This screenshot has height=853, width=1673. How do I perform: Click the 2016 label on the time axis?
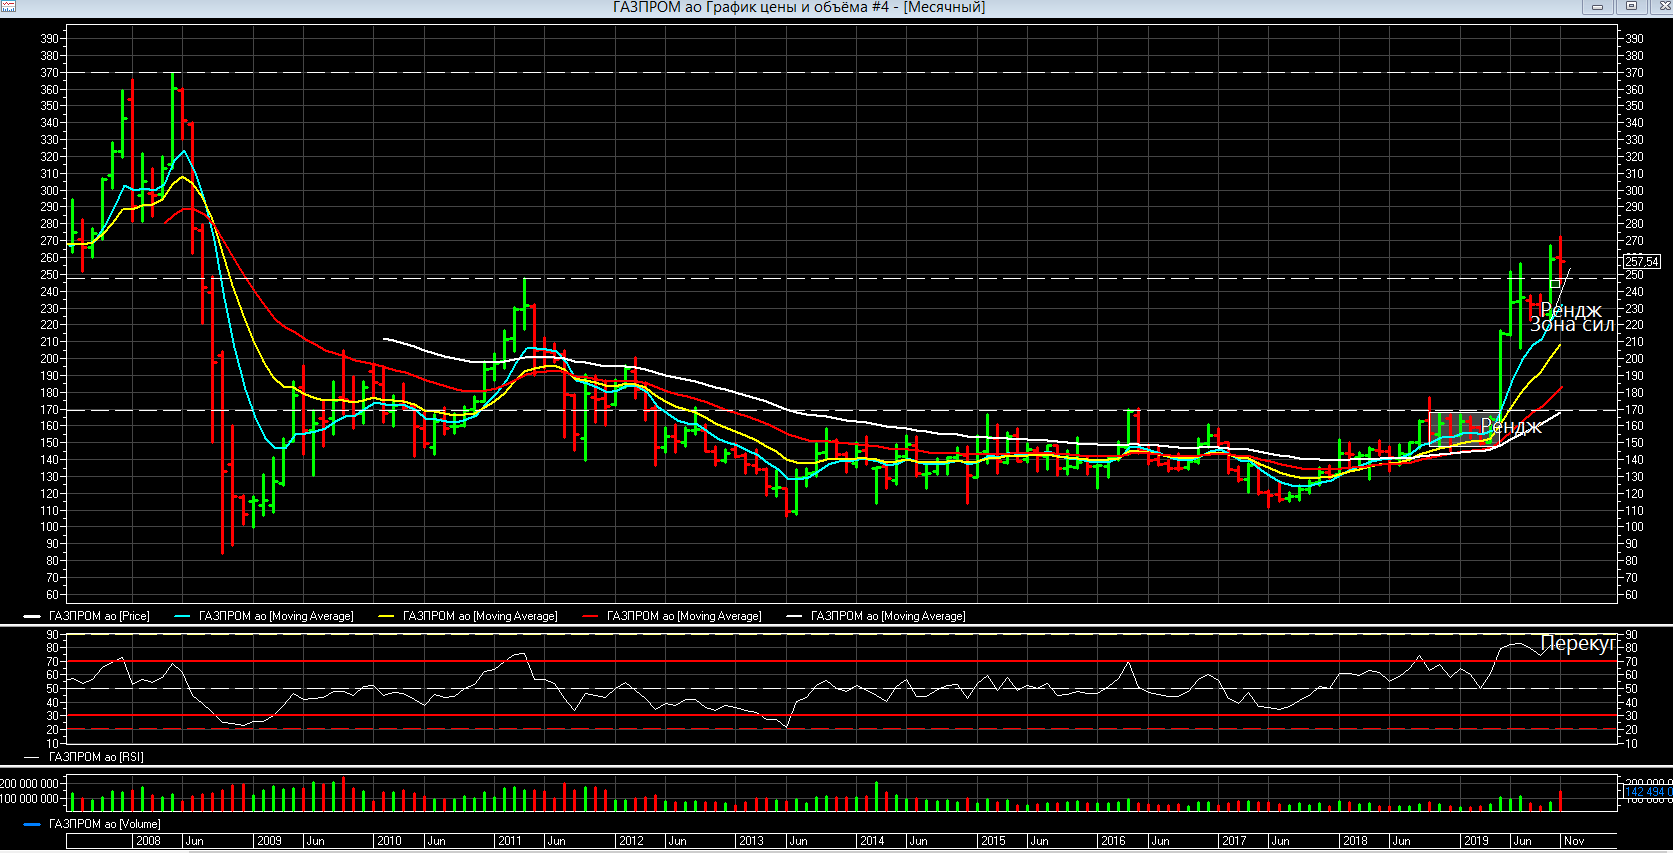[x=1113, y=841]
